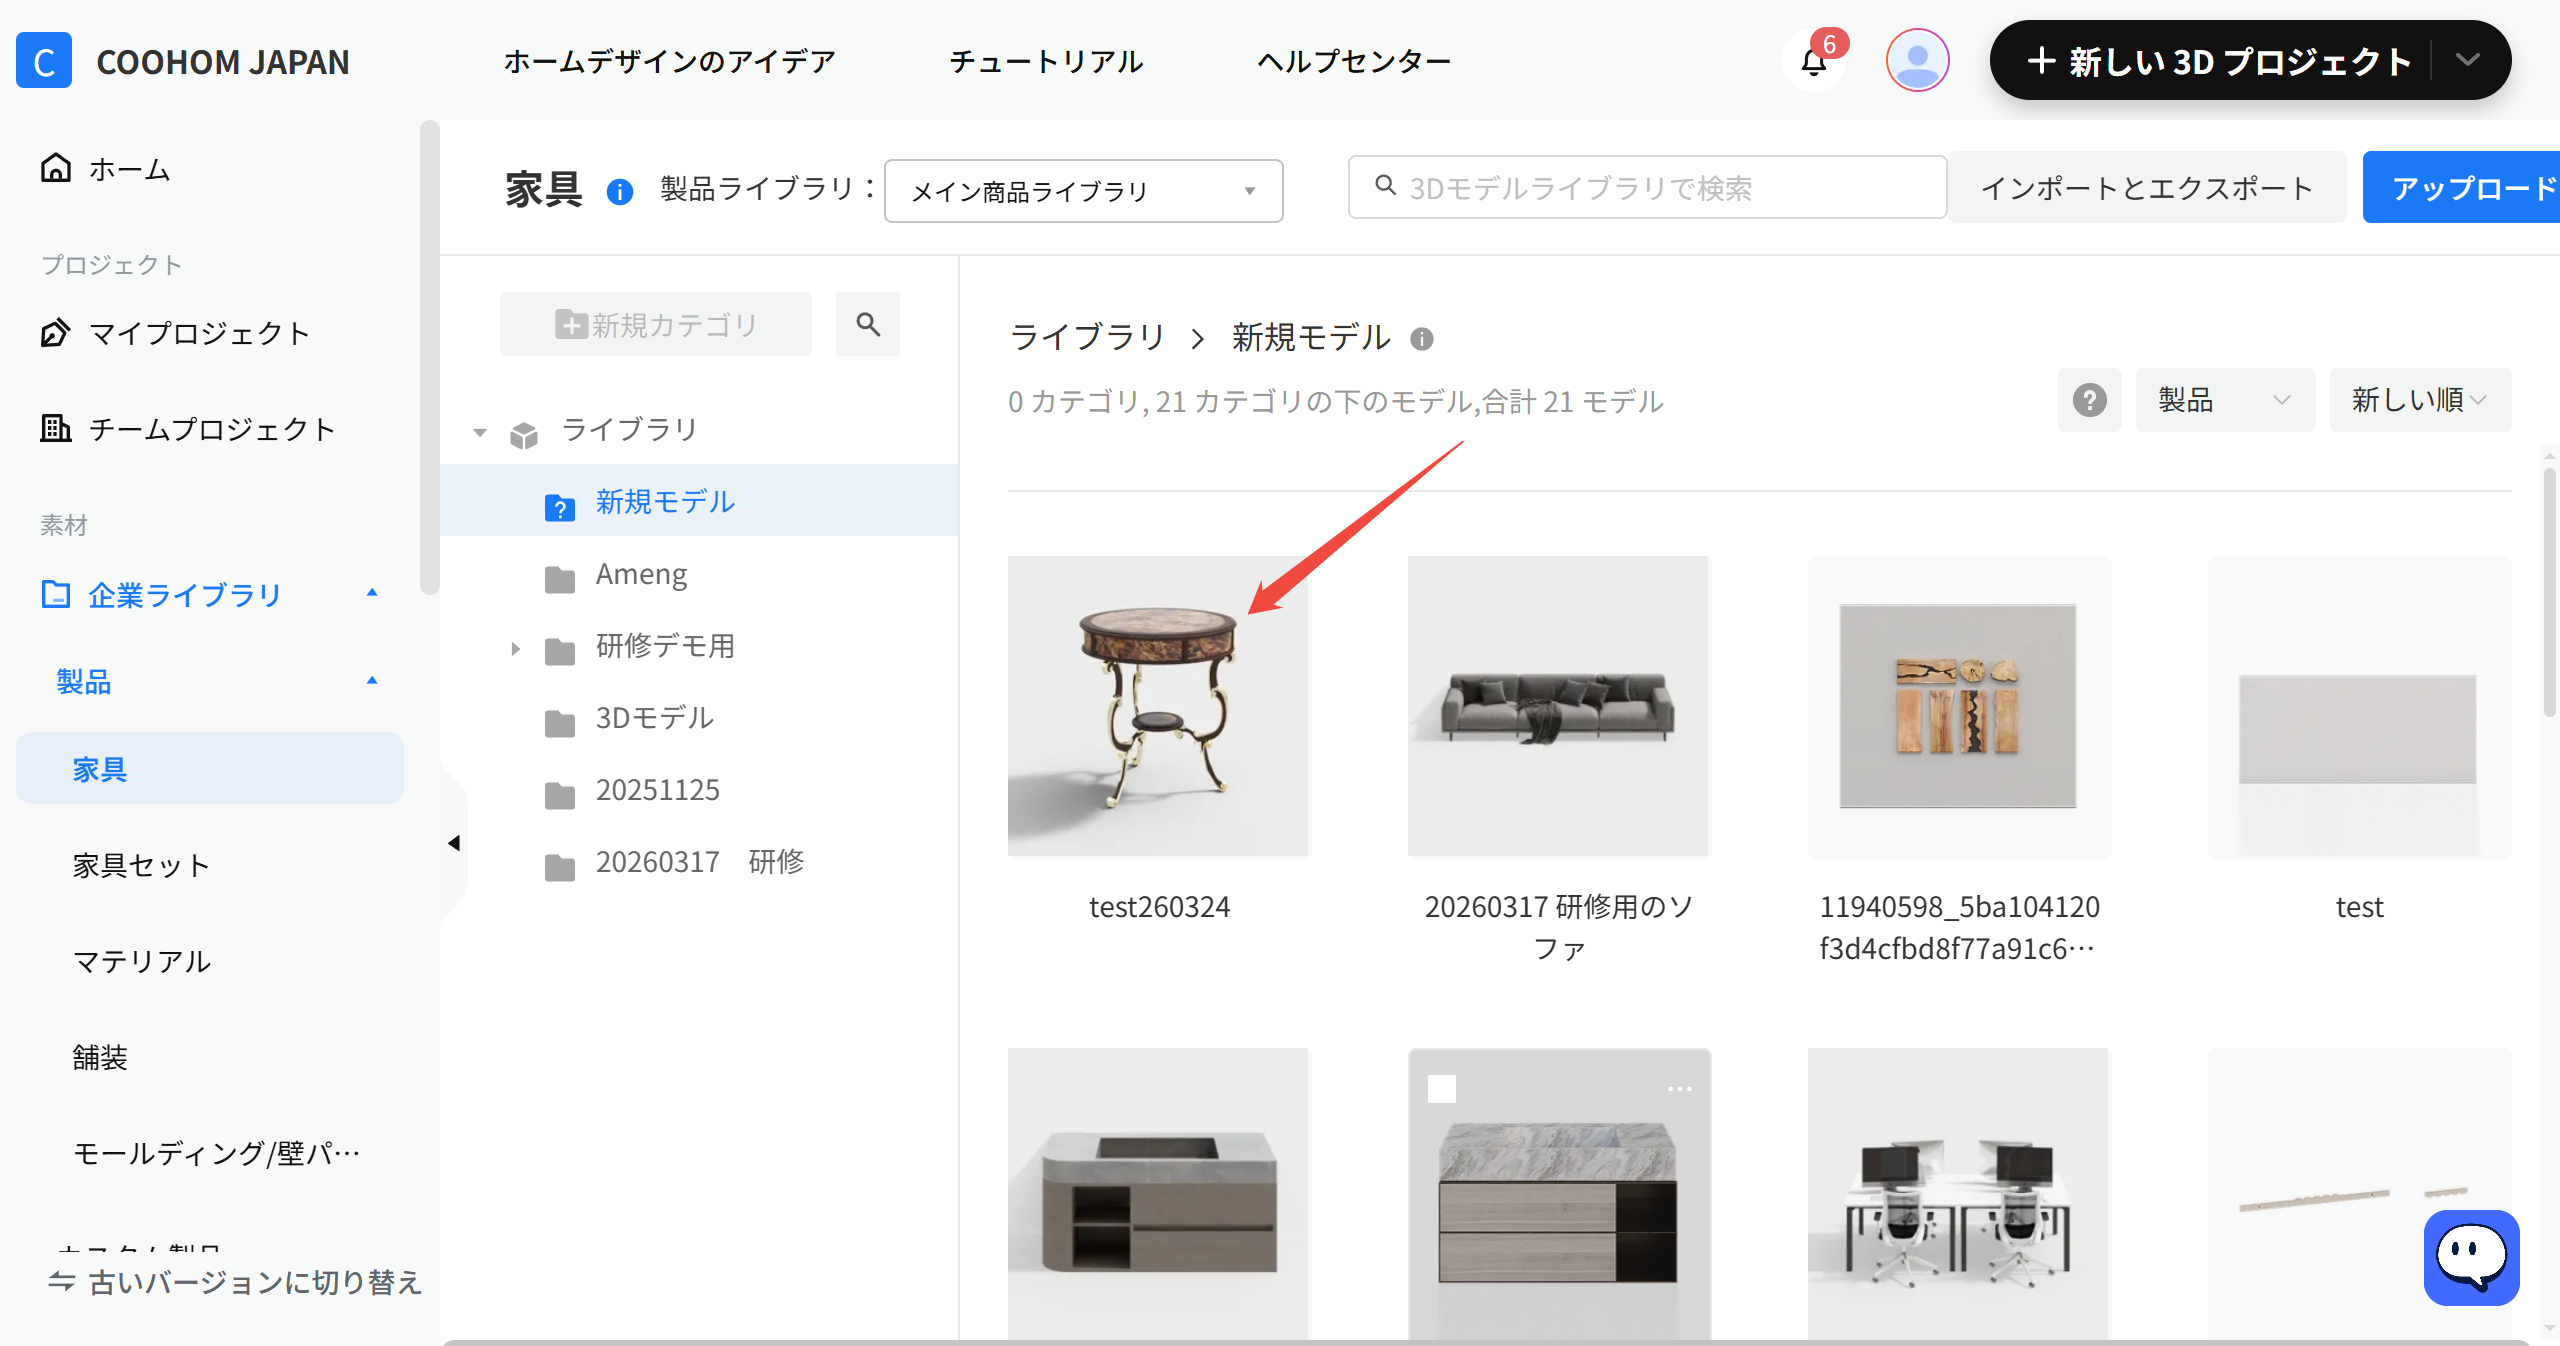This screenshot has width=2560, height=1346.
Task: Select マテリアル in the sidebar
Action: click(x=142, y=961)
